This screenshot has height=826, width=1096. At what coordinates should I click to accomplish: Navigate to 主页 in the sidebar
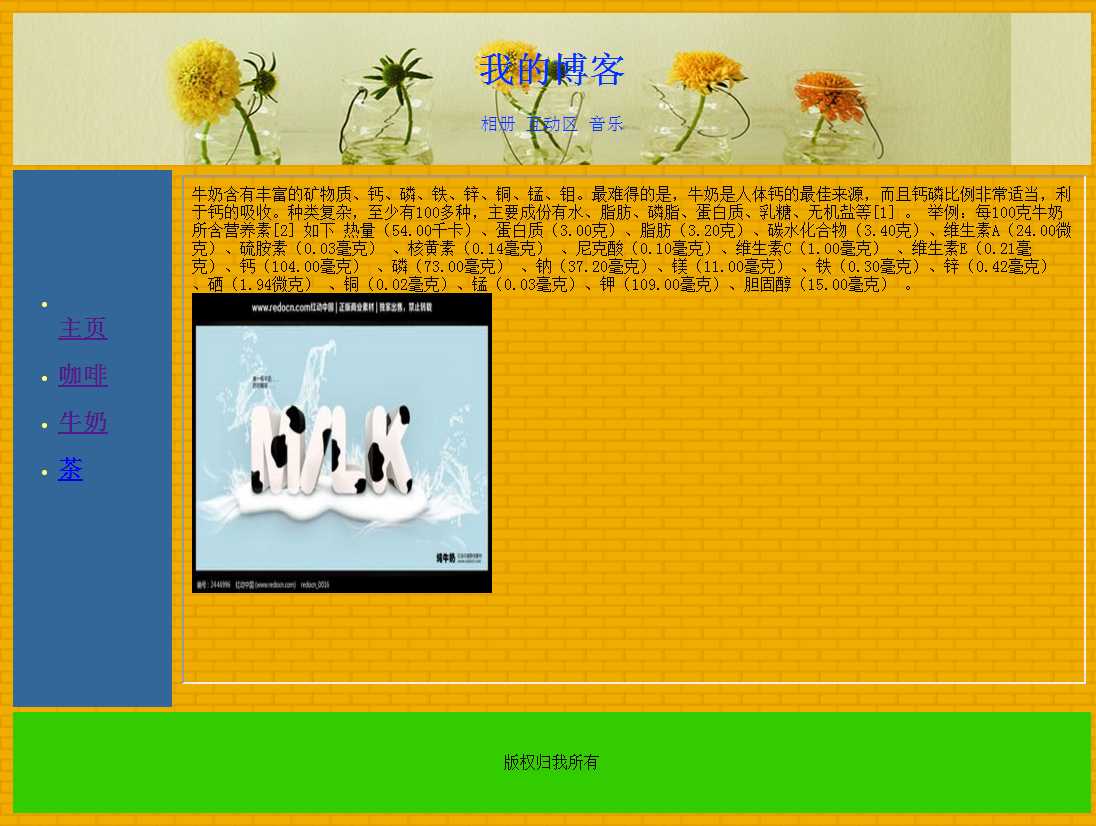tap(83, 328)
